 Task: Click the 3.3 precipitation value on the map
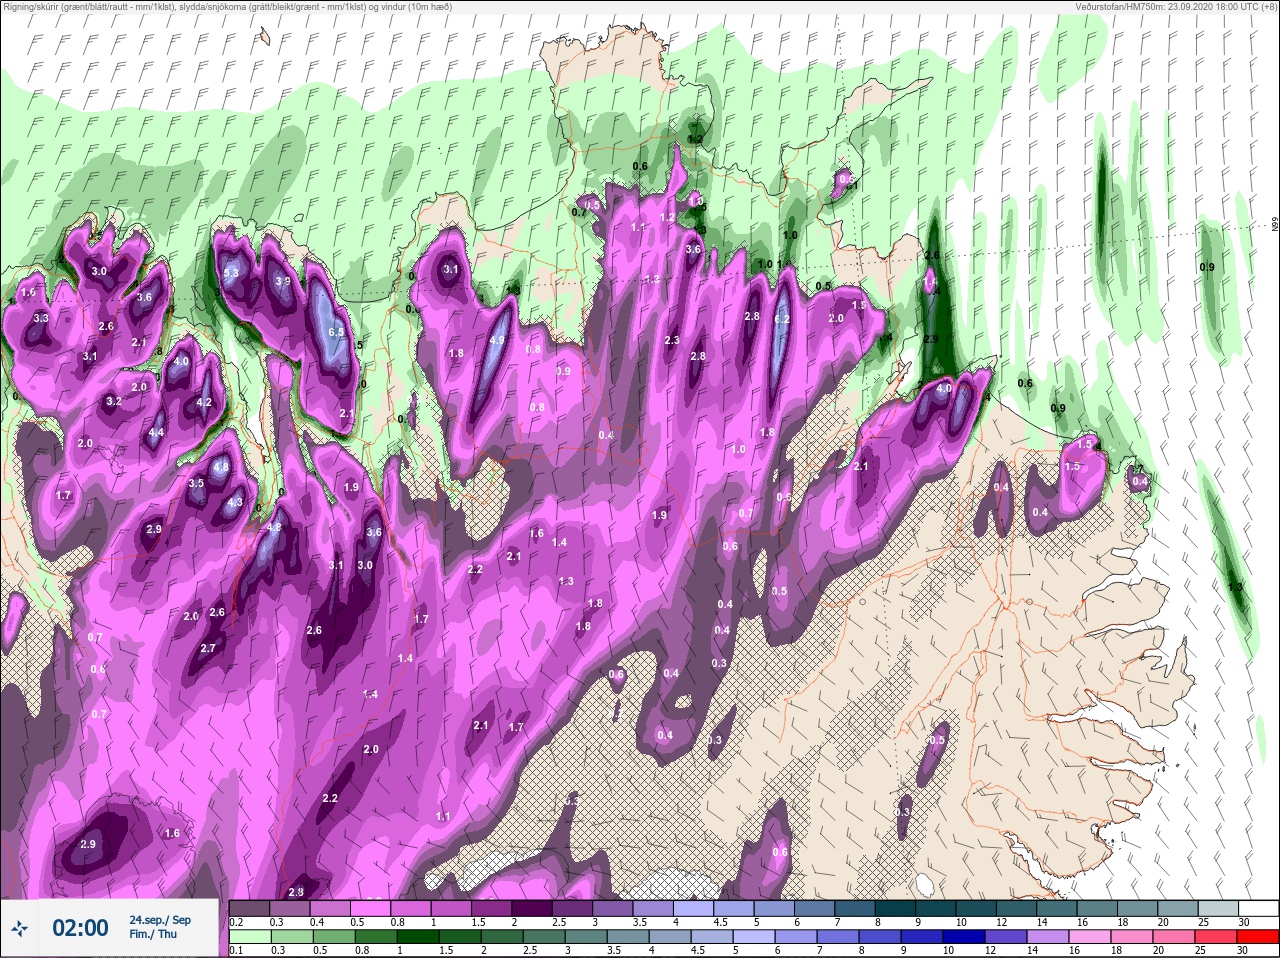[41, 318]
